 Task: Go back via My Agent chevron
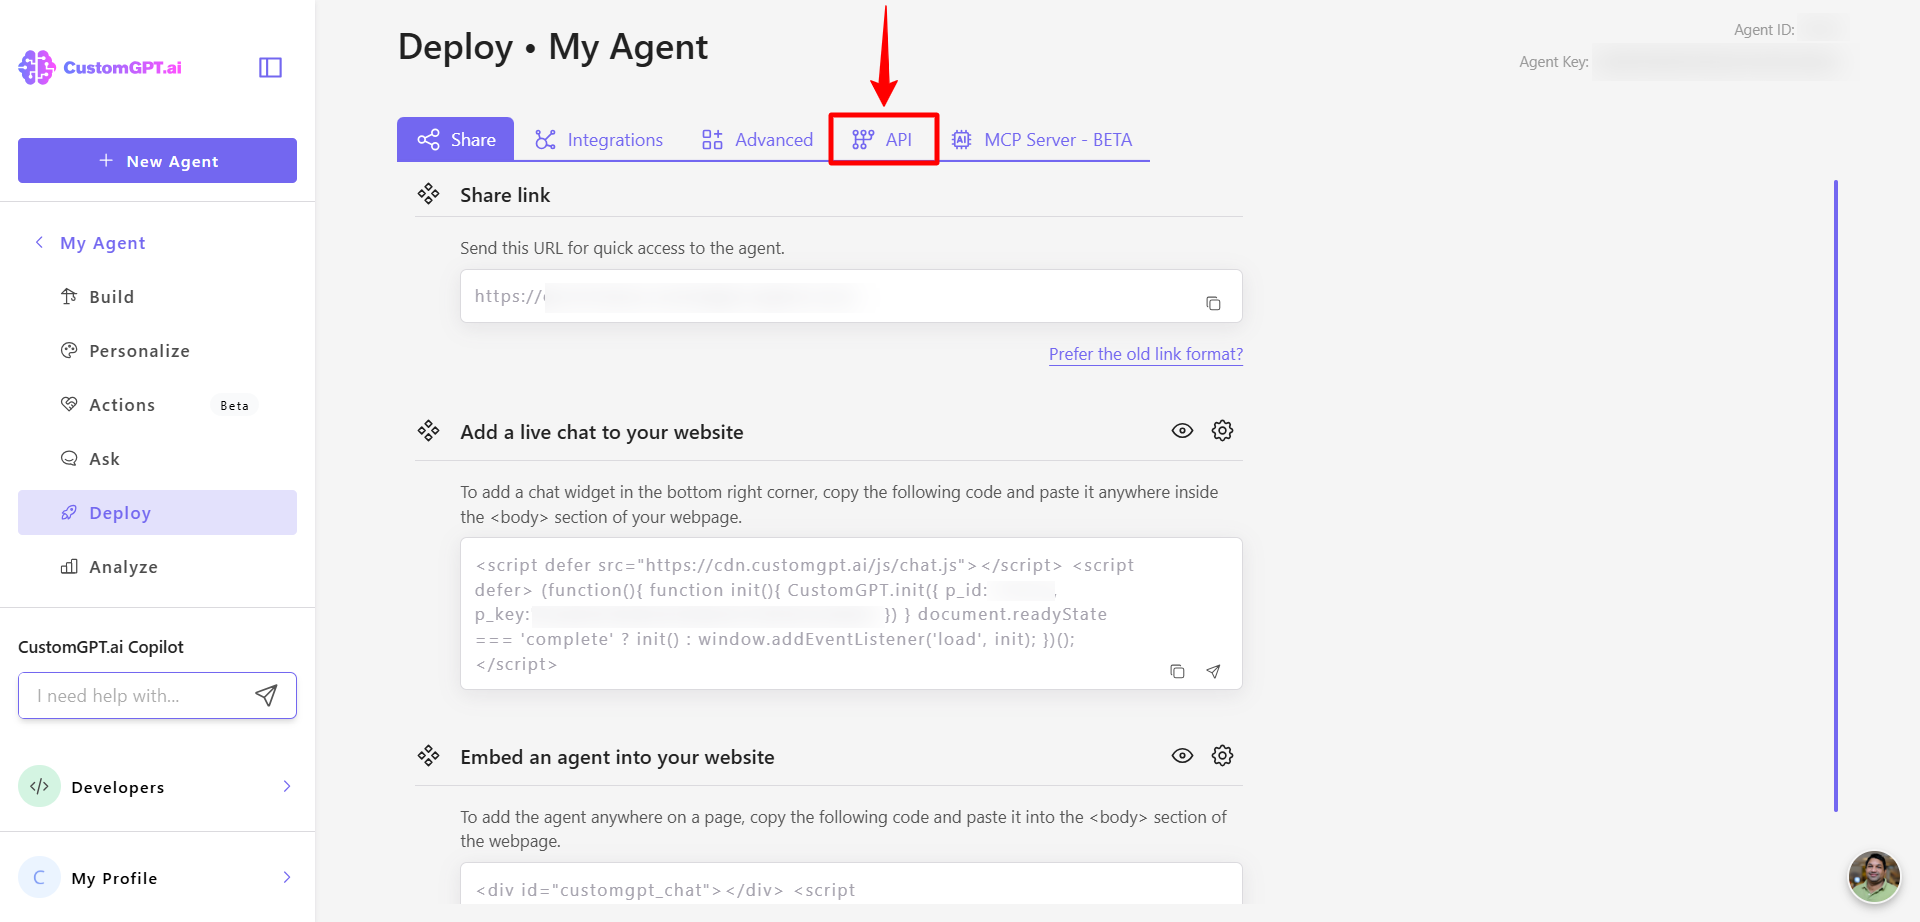39,242
